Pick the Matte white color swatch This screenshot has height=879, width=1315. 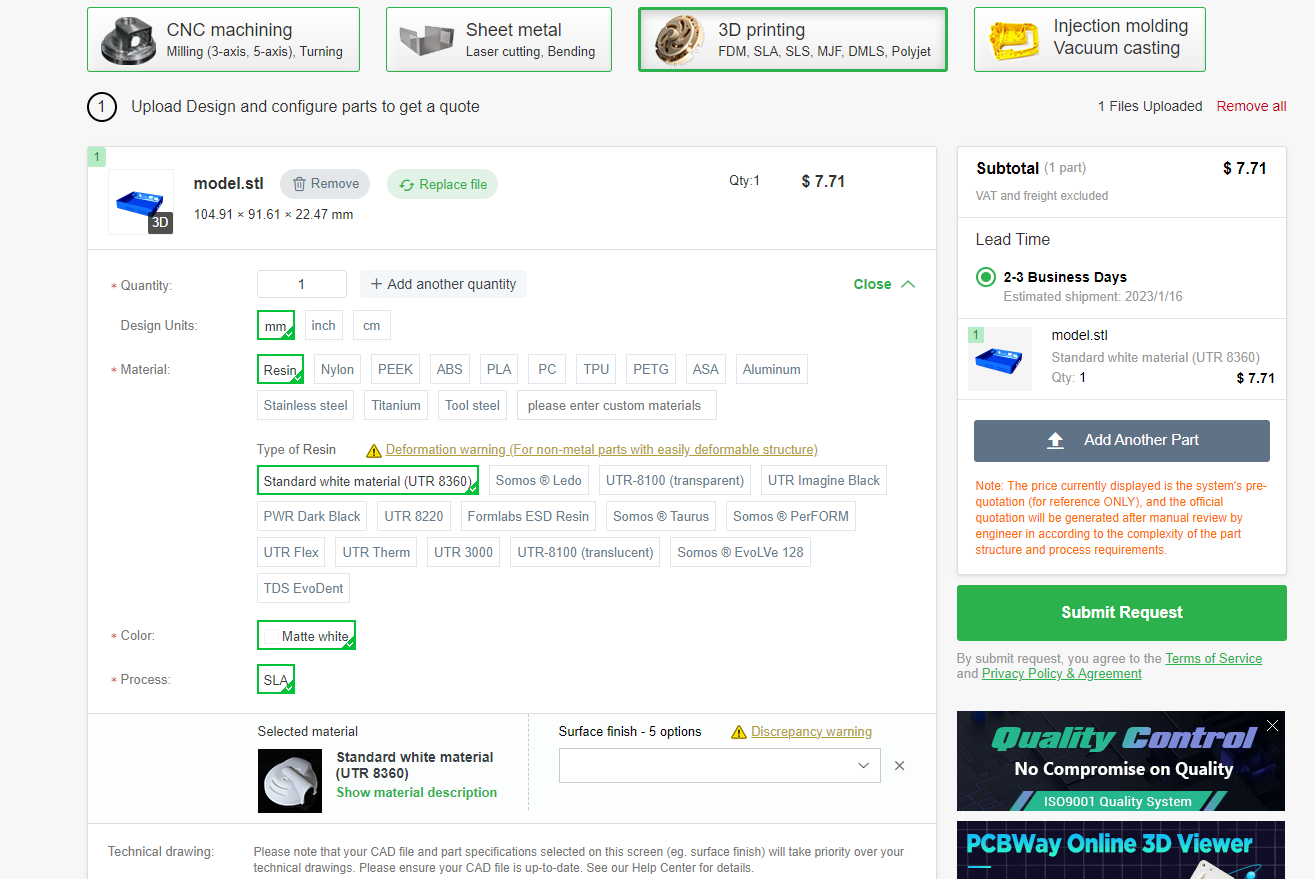tap(306, 636)
